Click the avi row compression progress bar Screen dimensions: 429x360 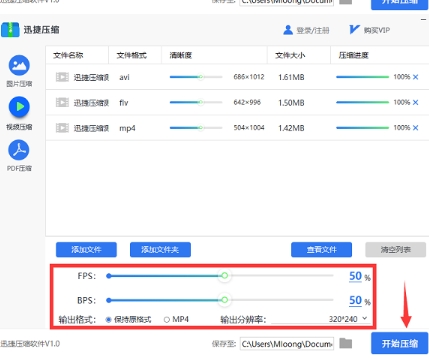[x=362, y=77]
